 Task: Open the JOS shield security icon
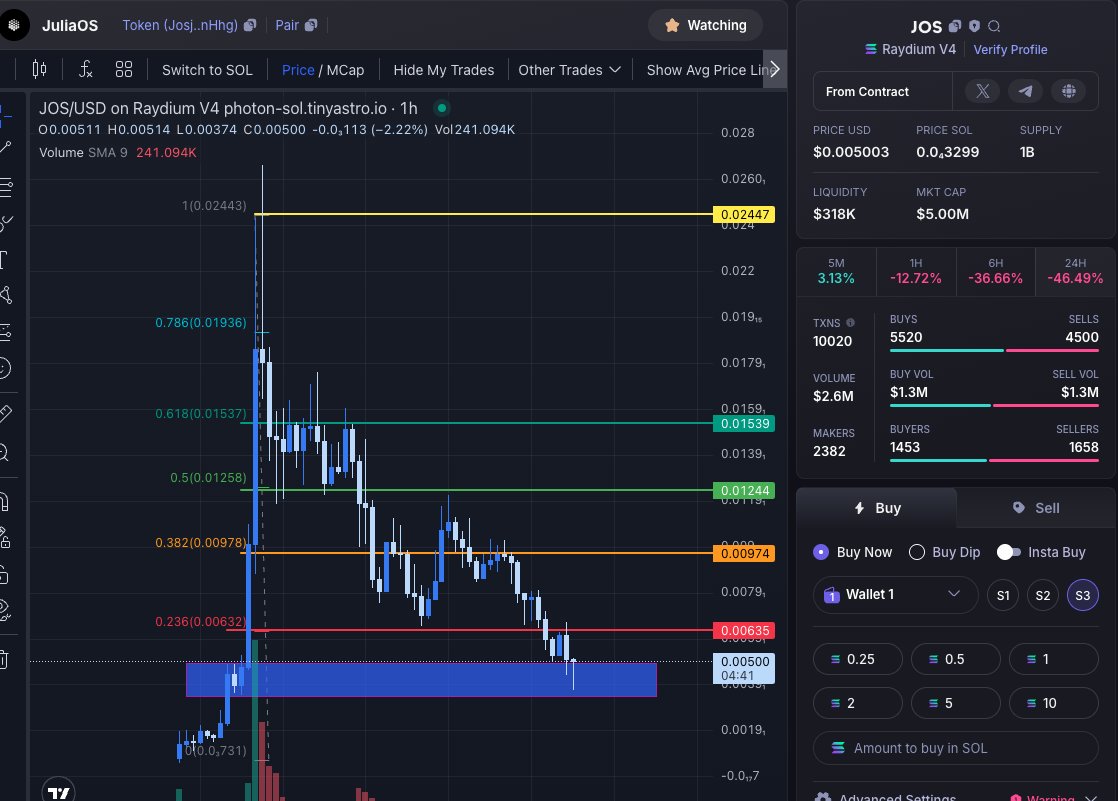point(975,26)
